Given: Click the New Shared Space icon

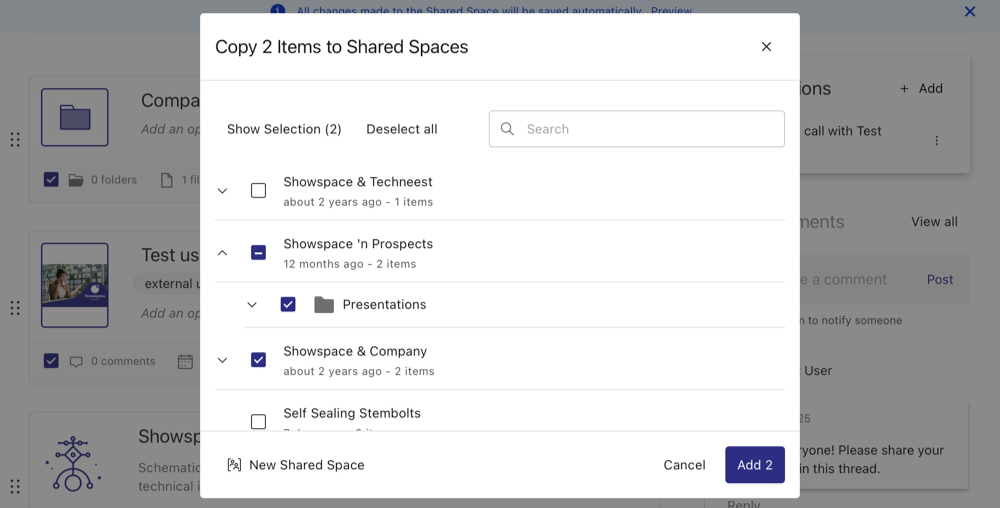Looking at the screenshot, I should pos(234,465).
